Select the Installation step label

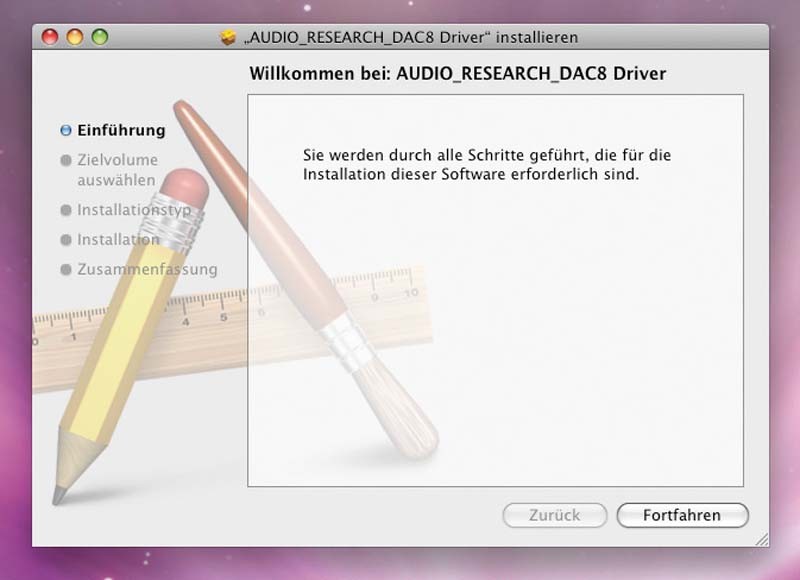click(118, 239)
